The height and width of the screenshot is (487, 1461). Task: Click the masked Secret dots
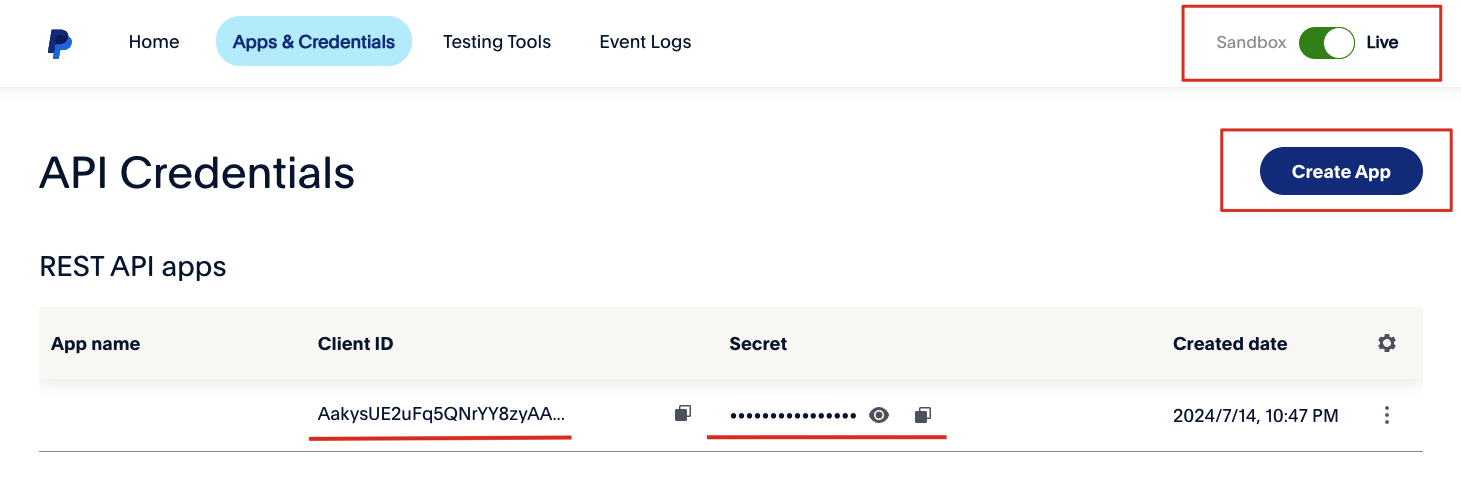click(x=793, y=416)
